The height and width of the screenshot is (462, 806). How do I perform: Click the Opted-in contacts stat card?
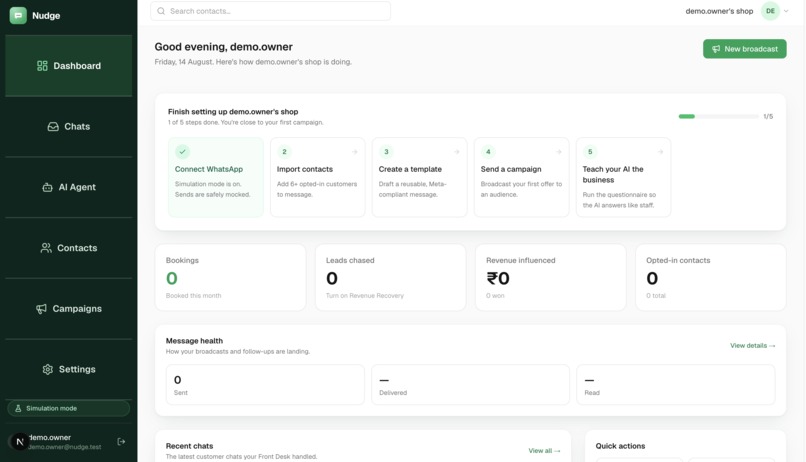(x=710, y=278)
